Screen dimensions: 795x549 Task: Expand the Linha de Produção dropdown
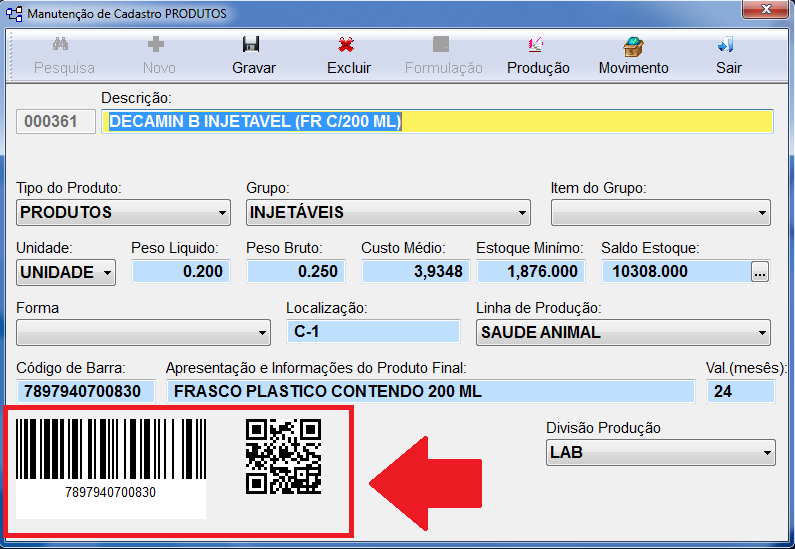click(623, 333)
